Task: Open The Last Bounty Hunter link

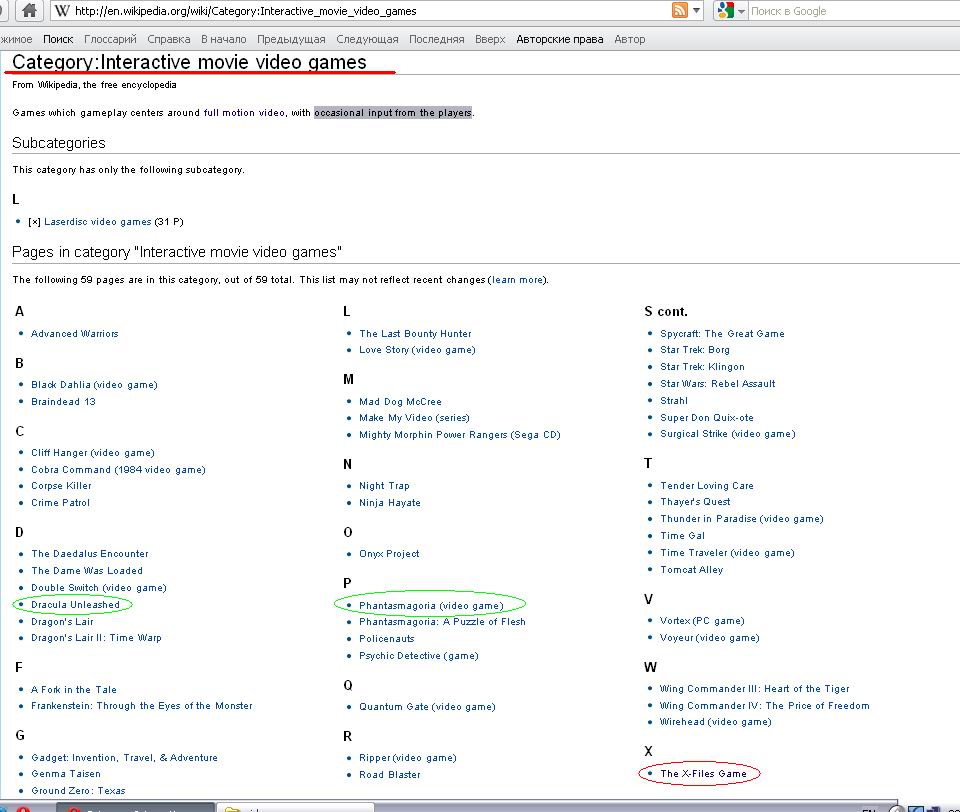Action: coord(415,334)
